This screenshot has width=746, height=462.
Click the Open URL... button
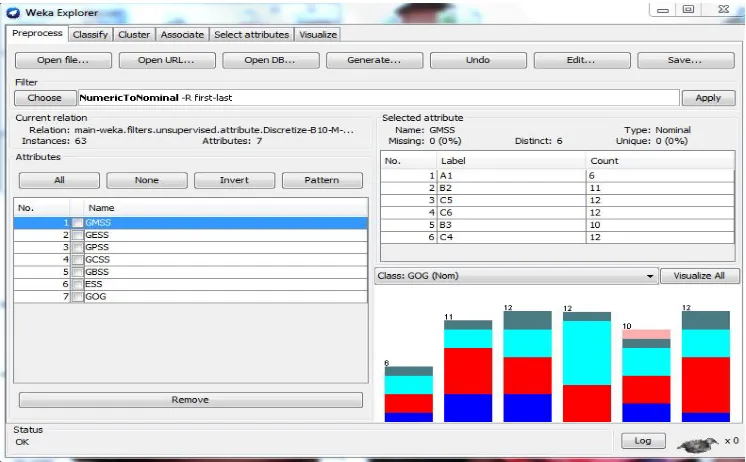167,60
